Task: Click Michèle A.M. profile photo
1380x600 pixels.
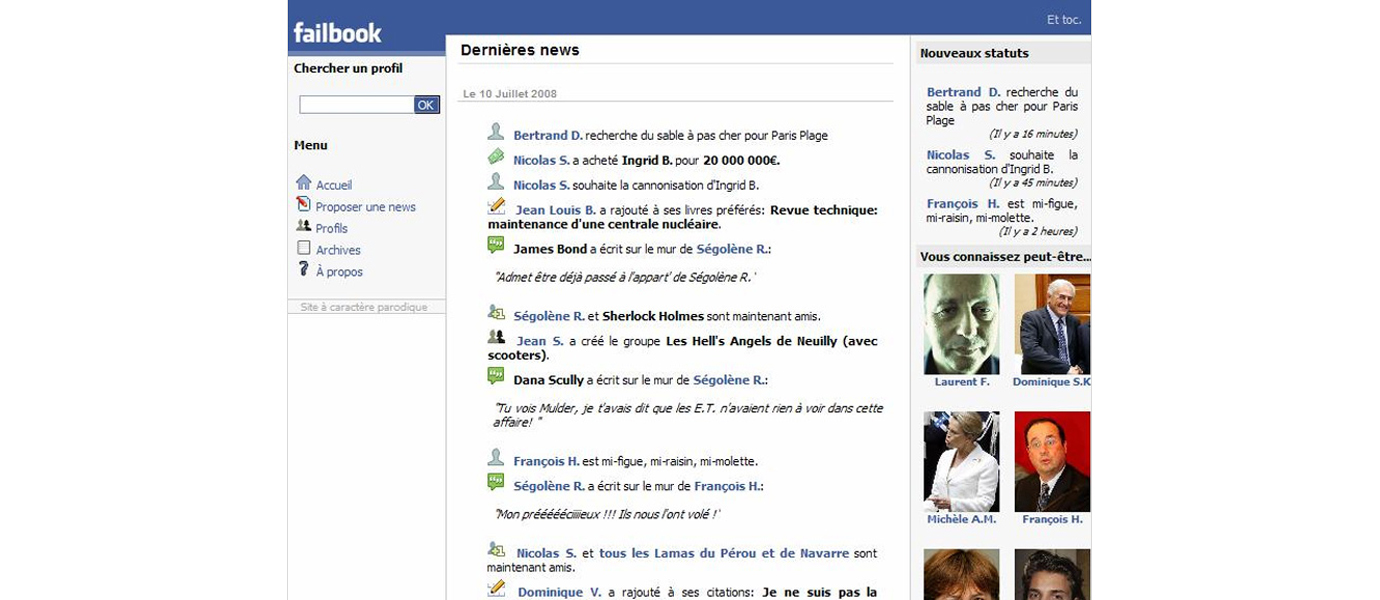Action: coord(962,462)
